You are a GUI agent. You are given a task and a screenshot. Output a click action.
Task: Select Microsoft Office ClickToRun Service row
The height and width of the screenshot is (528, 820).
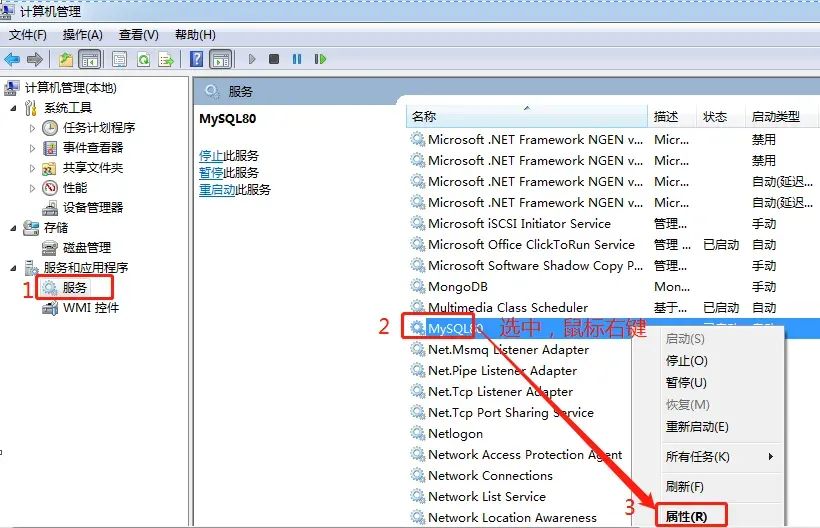[613, 244]
